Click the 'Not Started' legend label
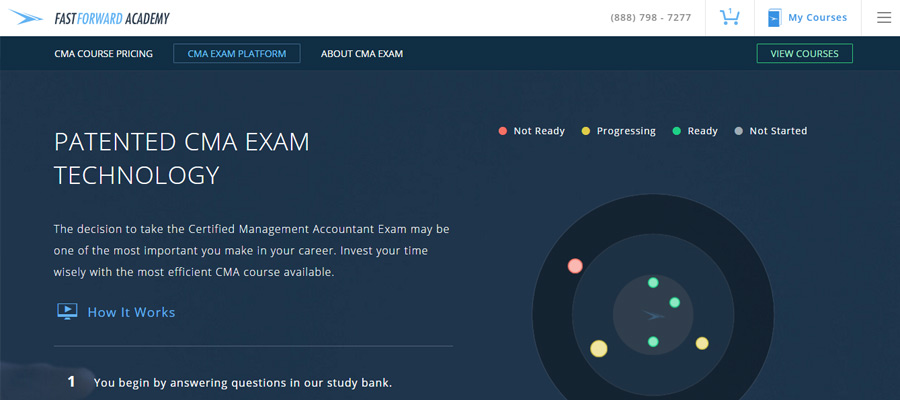The image size is (900, 400). click(778, 131)
